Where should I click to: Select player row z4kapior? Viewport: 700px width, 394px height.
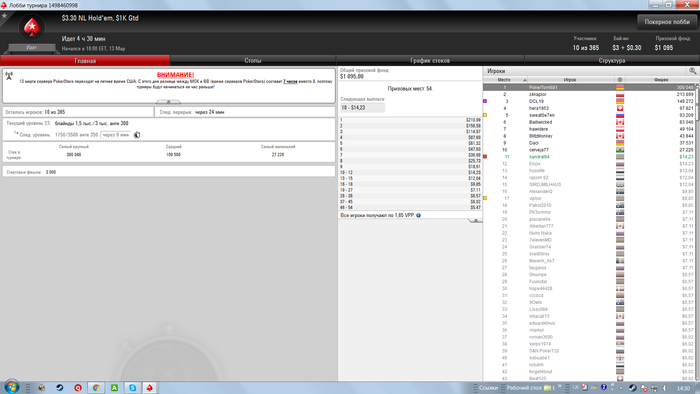(589, 95)
